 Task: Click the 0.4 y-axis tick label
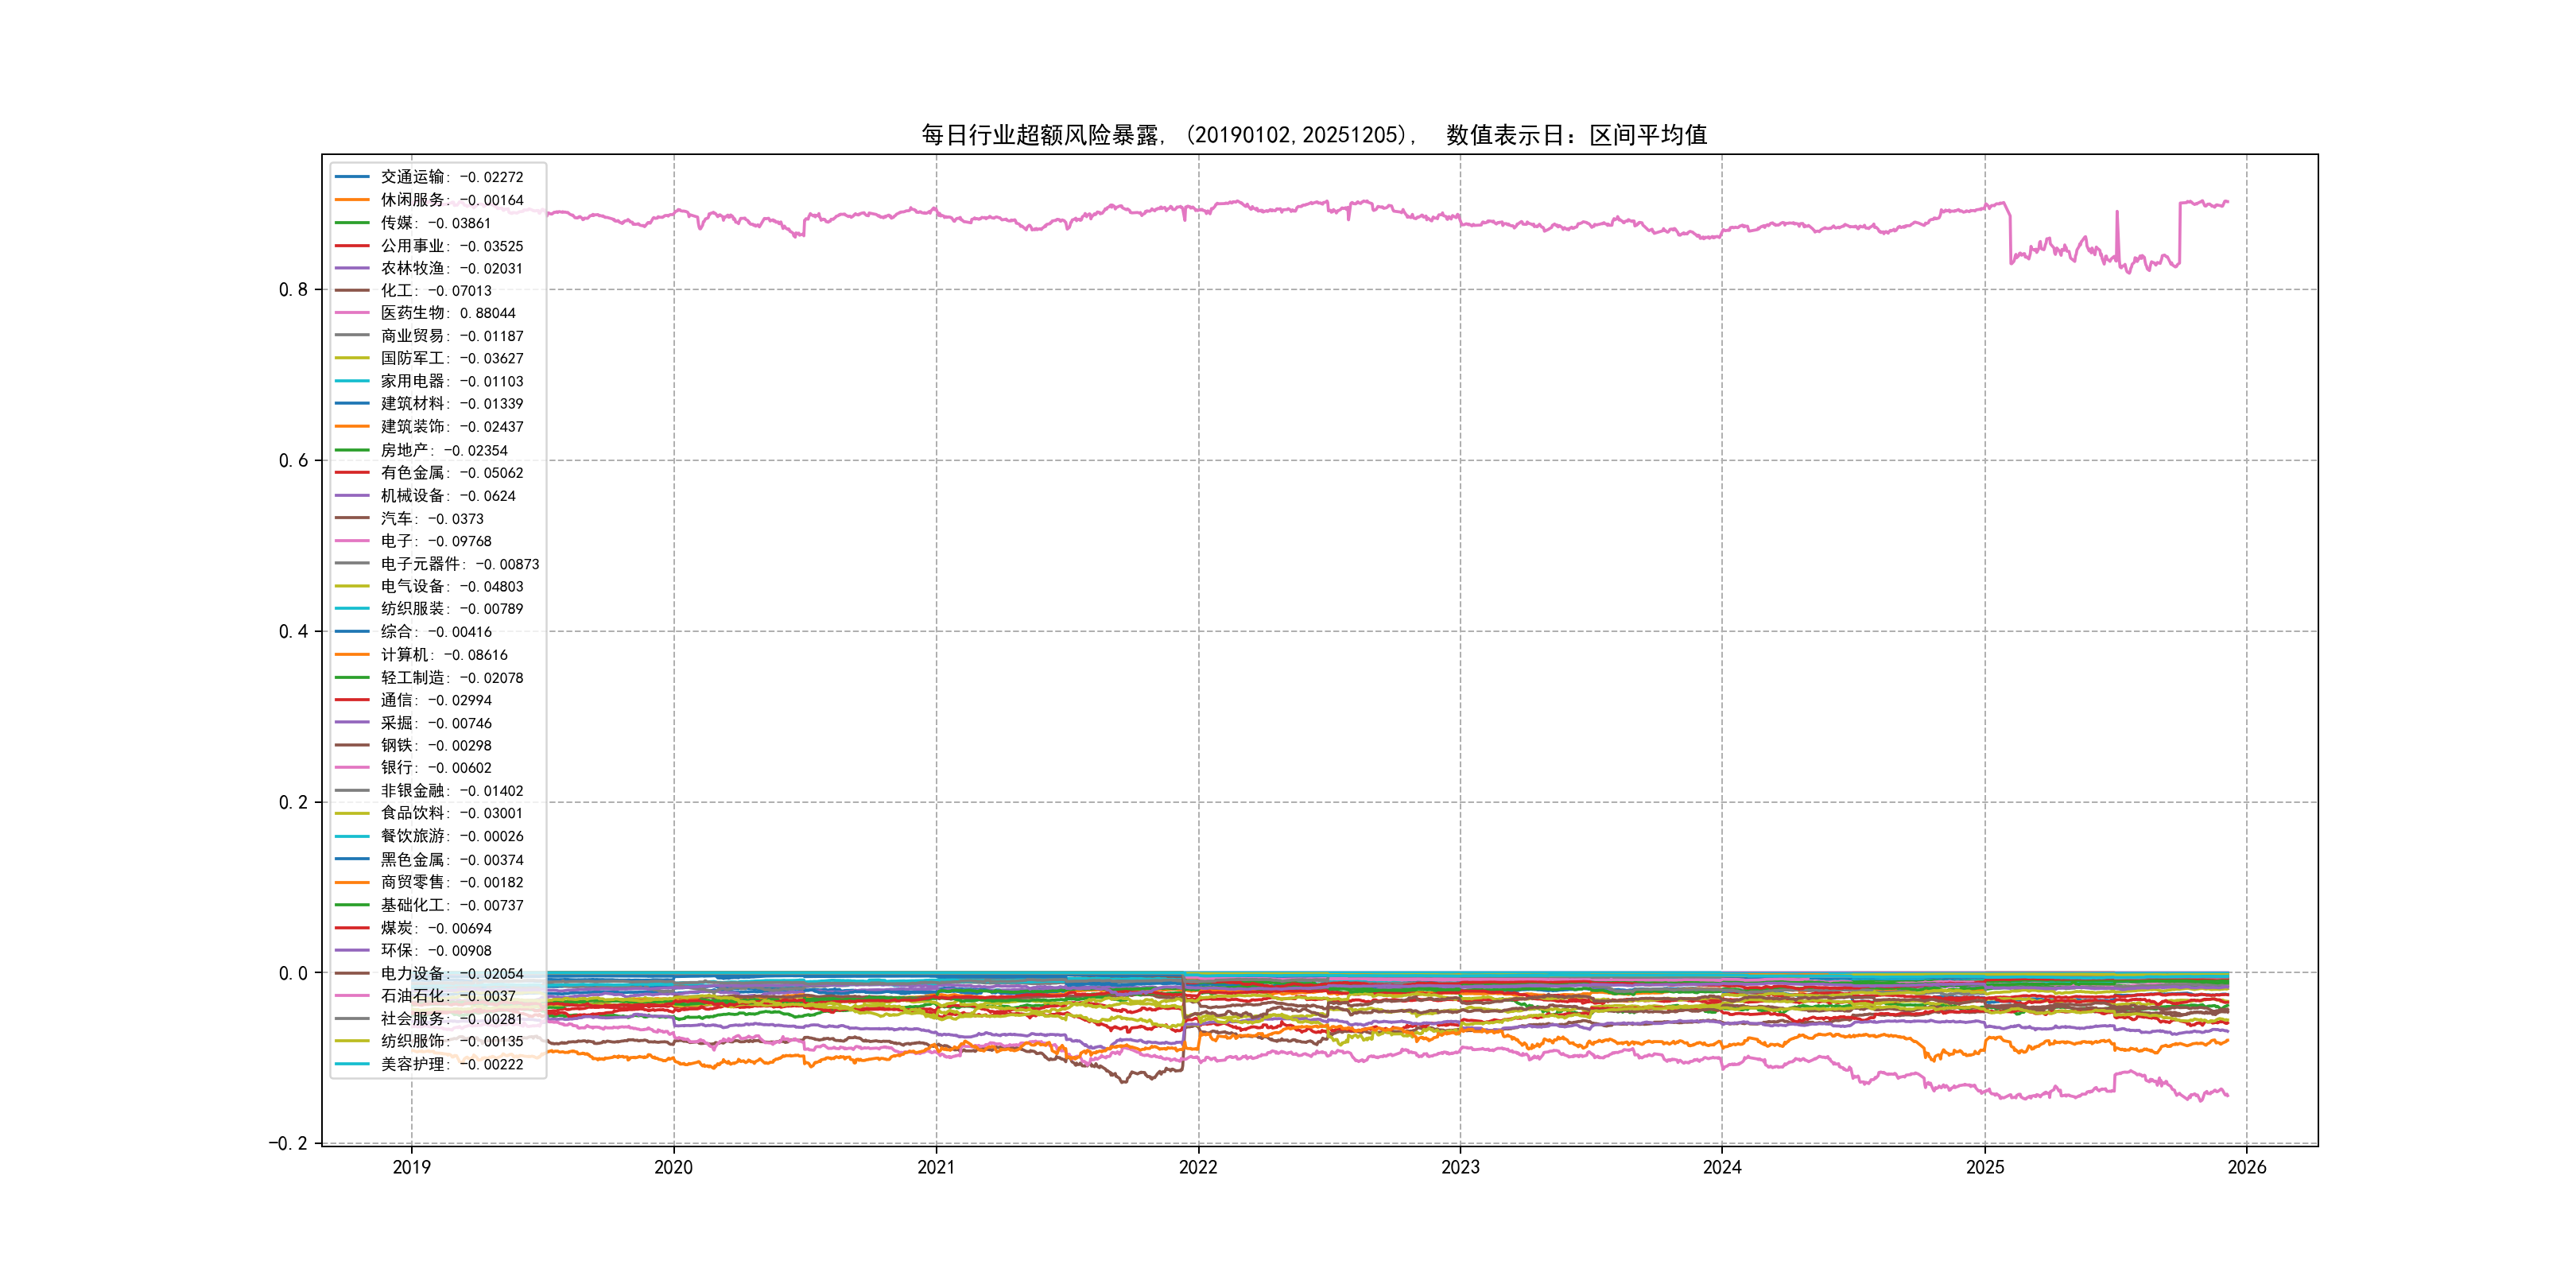293,631
